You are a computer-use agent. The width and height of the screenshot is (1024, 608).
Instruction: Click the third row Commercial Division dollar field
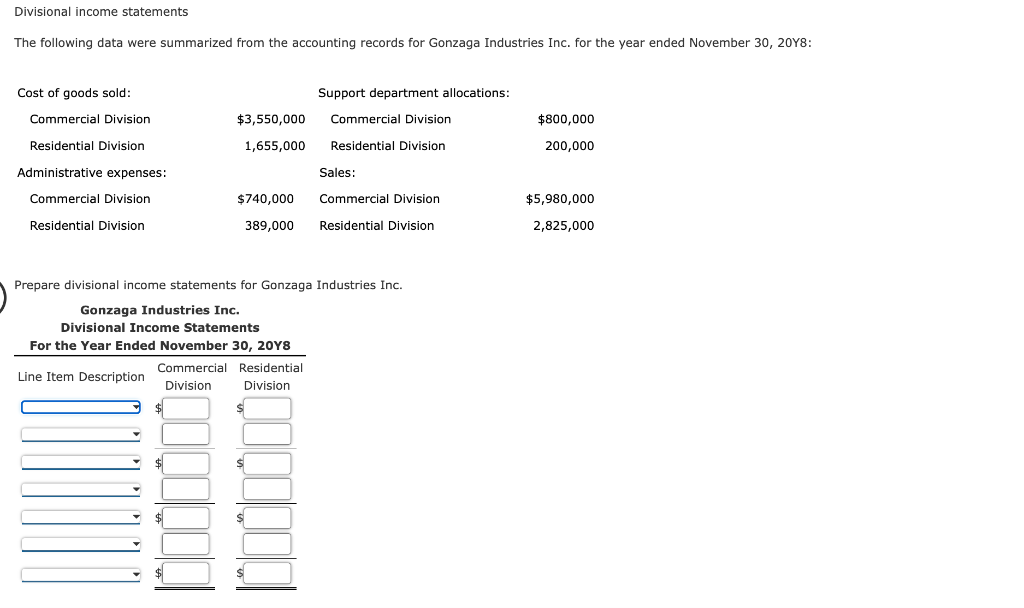188,462
